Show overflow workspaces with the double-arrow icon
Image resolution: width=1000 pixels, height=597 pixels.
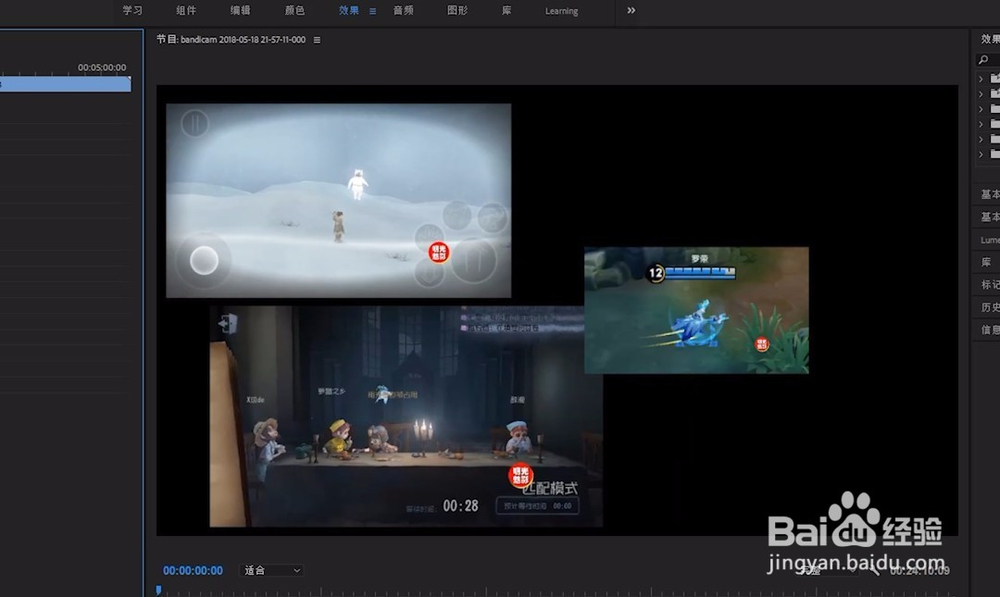[x=631, y=10]
